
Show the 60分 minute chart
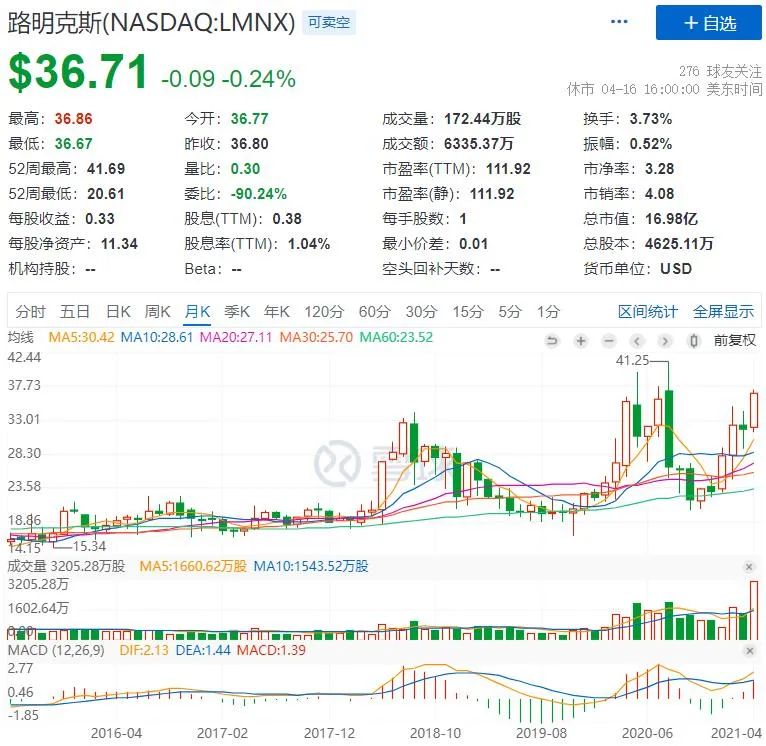pos(374,311)
